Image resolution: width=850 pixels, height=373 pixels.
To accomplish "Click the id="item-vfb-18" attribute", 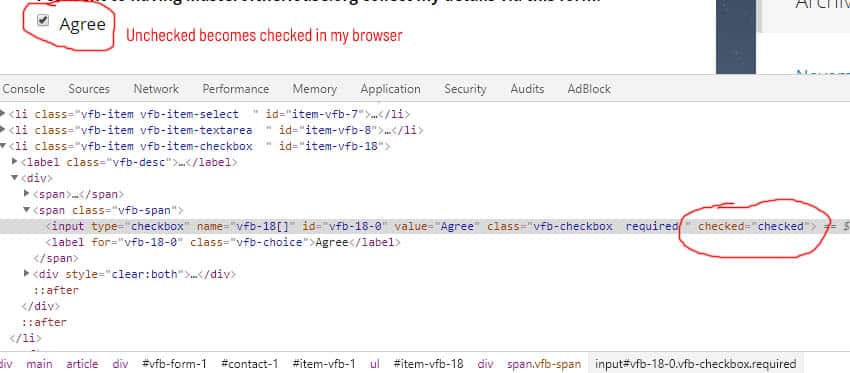I will (x=331, y=146).
